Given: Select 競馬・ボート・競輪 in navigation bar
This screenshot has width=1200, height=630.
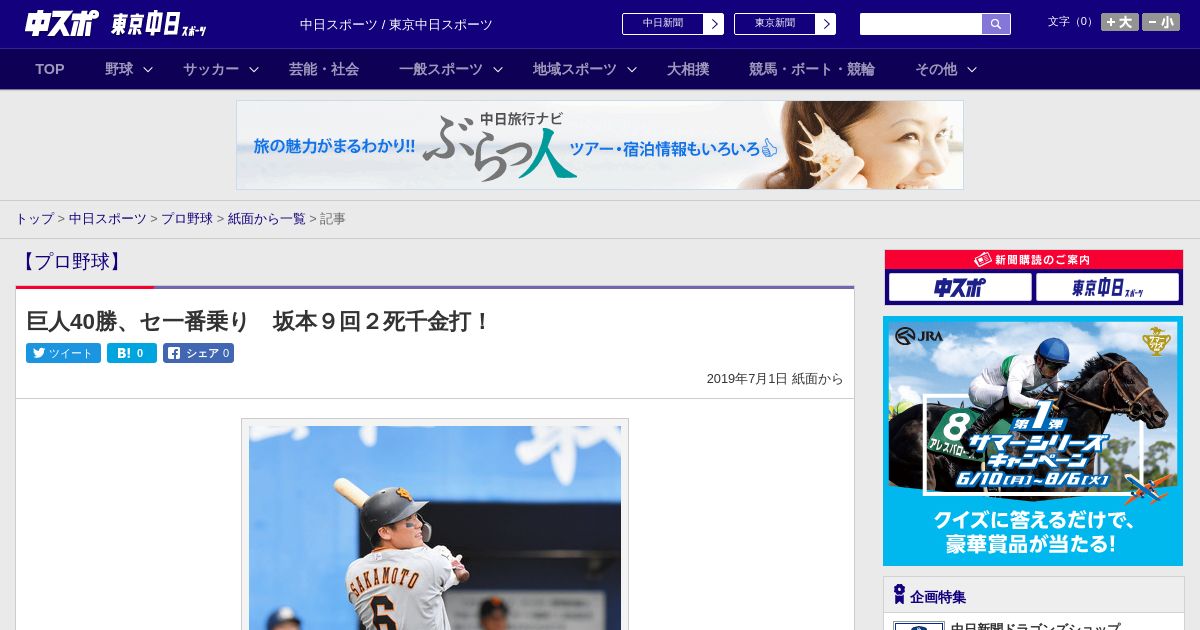Looking at the screenshot, I should pos(812,69).
